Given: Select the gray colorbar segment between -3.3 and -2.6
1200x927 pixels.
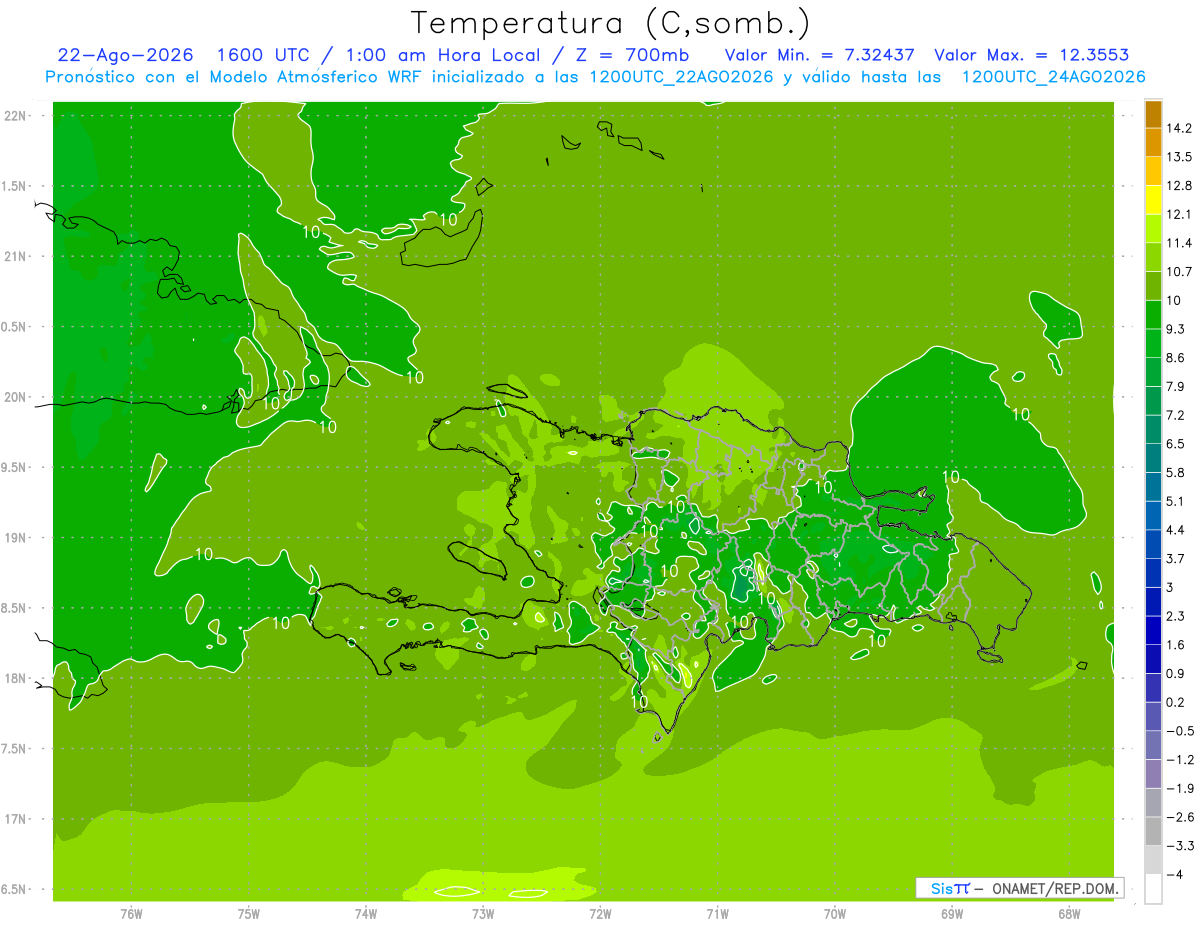Looking at the screenshot, I should [x=1153, y=831].
